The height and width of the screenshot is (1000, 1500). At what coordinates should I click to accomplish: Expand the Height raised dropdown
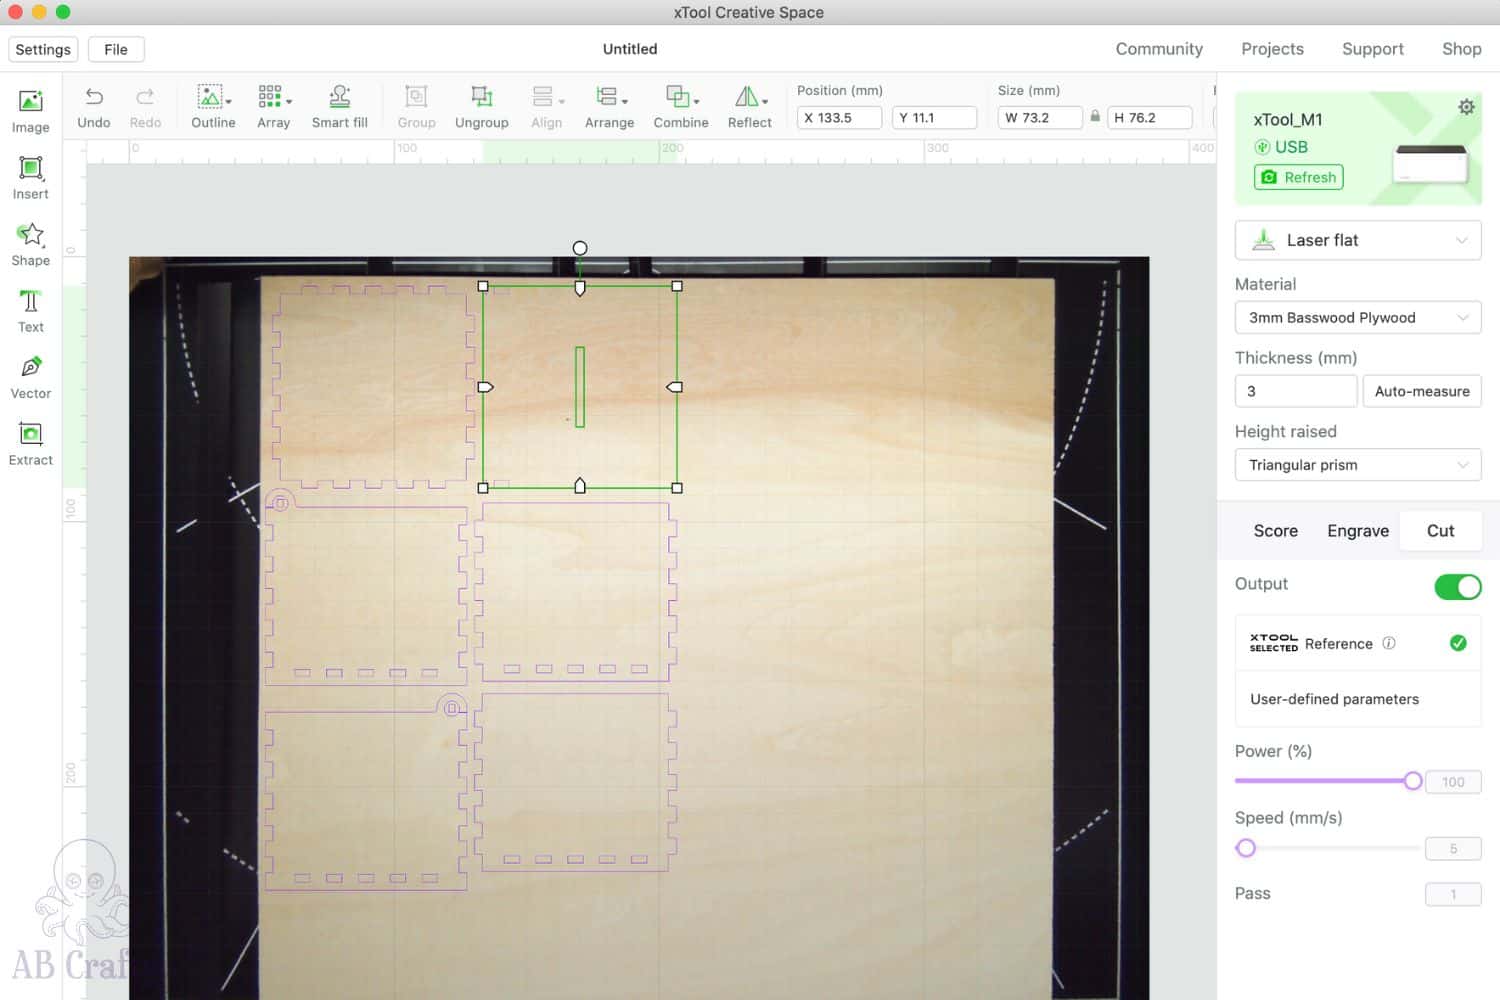click(x=1357, y=465)
